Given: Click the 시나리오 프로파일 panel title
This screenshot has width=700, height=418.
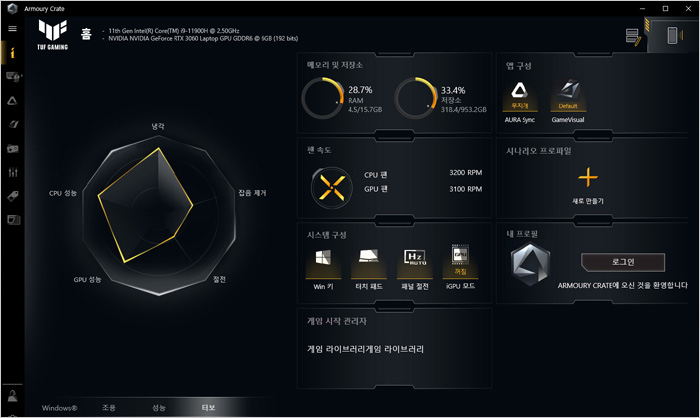Looking at the screenshot, I should 538,151.
